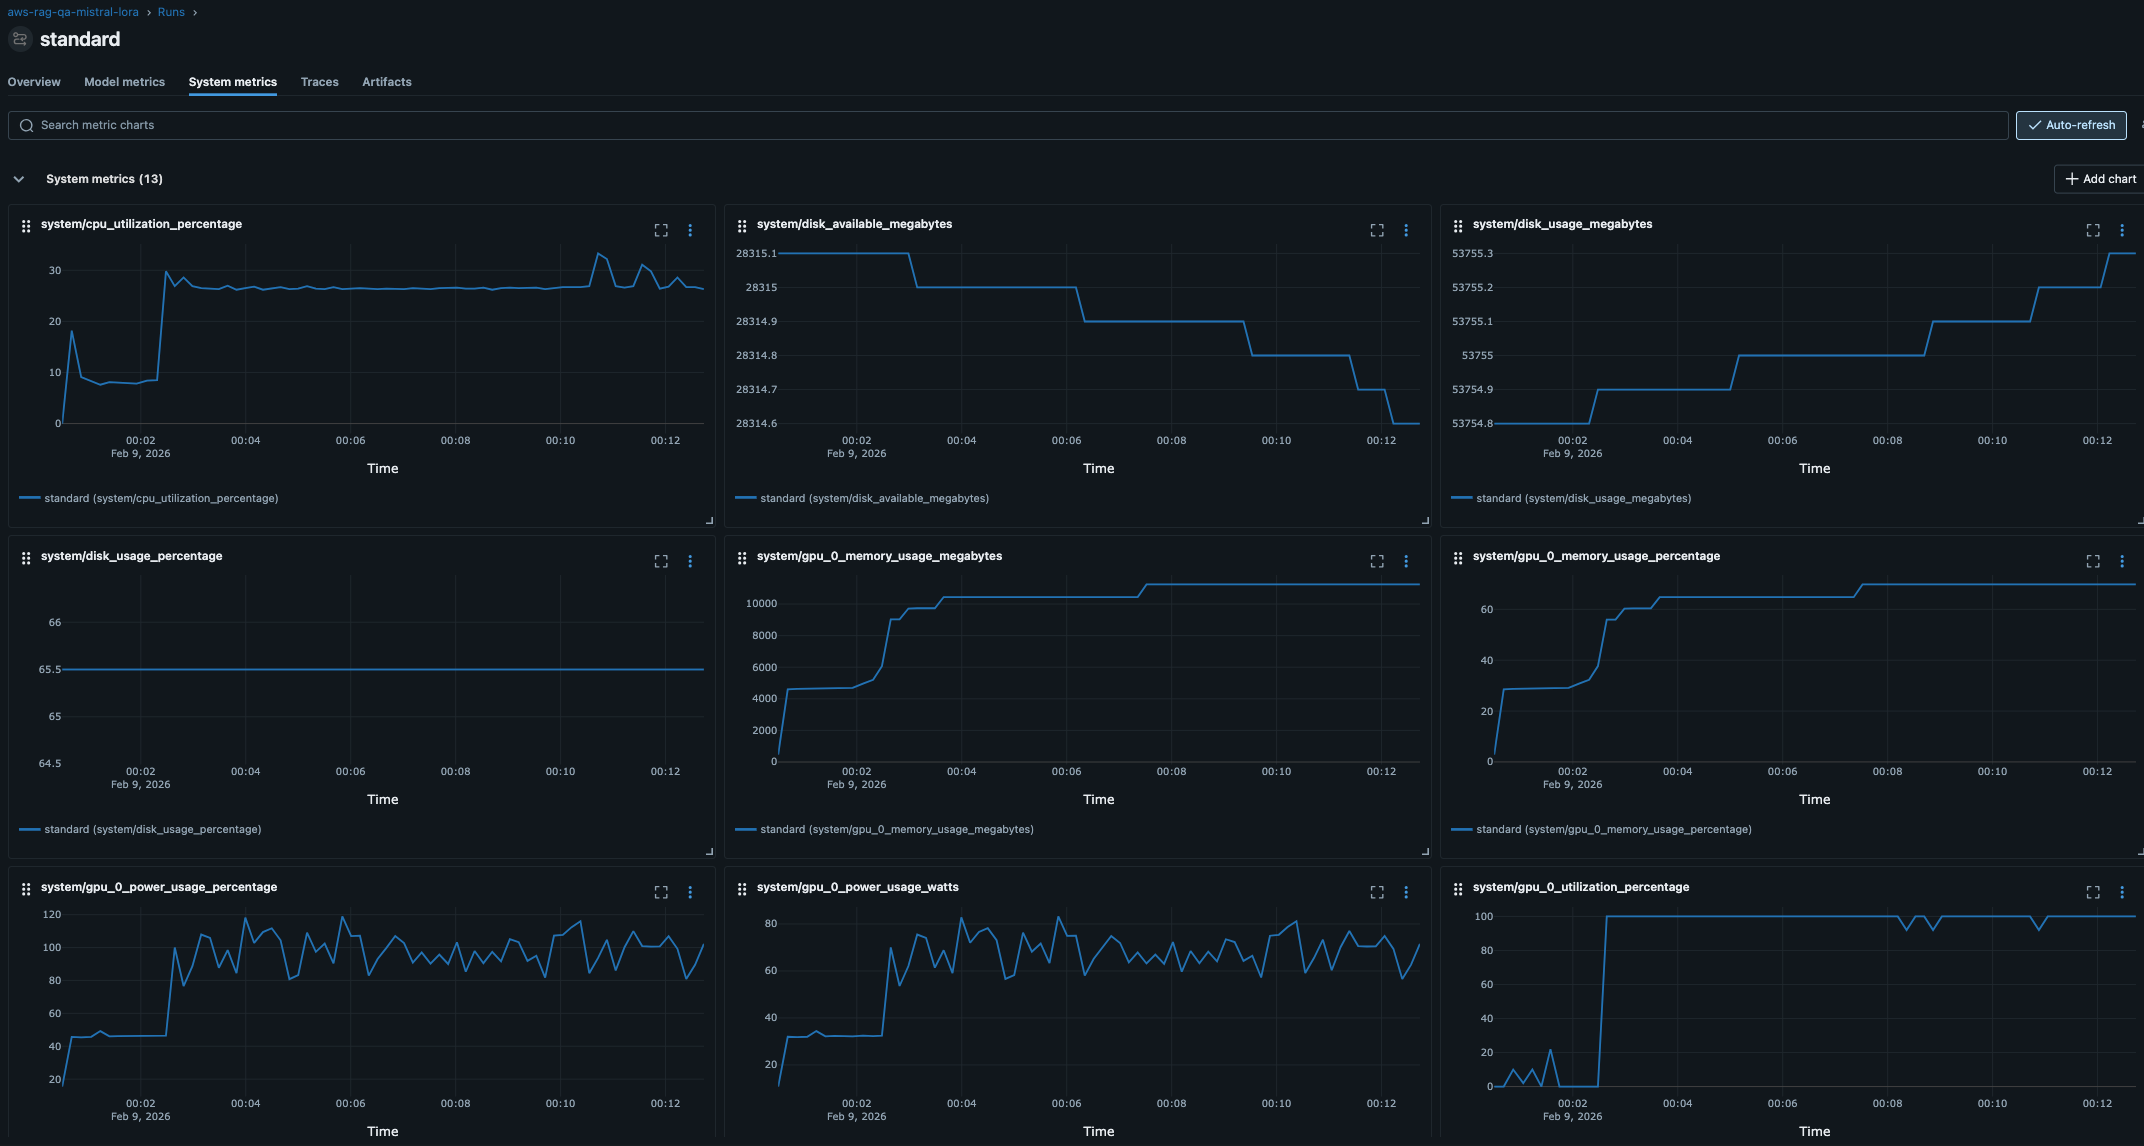Image resolution: width=2144 pixels, height=1146 pixels.
Task: Toggle the standard series in cpu_utilization chart legend
Action: 160,497
